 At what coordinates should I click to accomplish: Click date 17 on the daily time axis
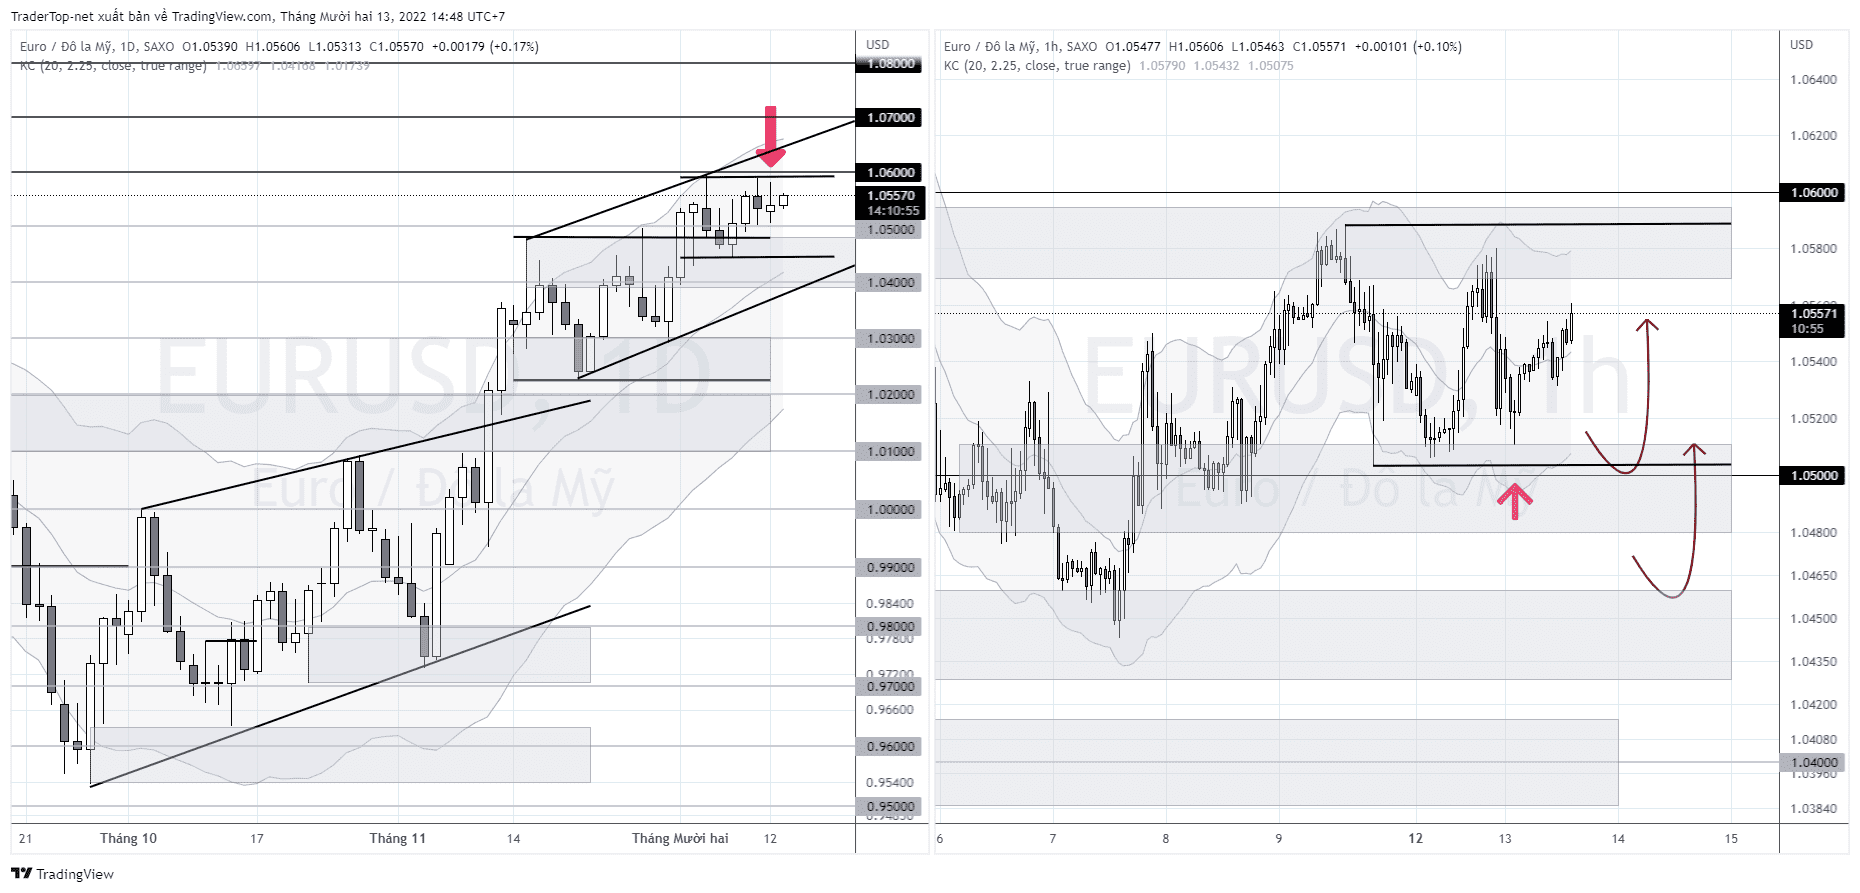(x=257, y=839)
